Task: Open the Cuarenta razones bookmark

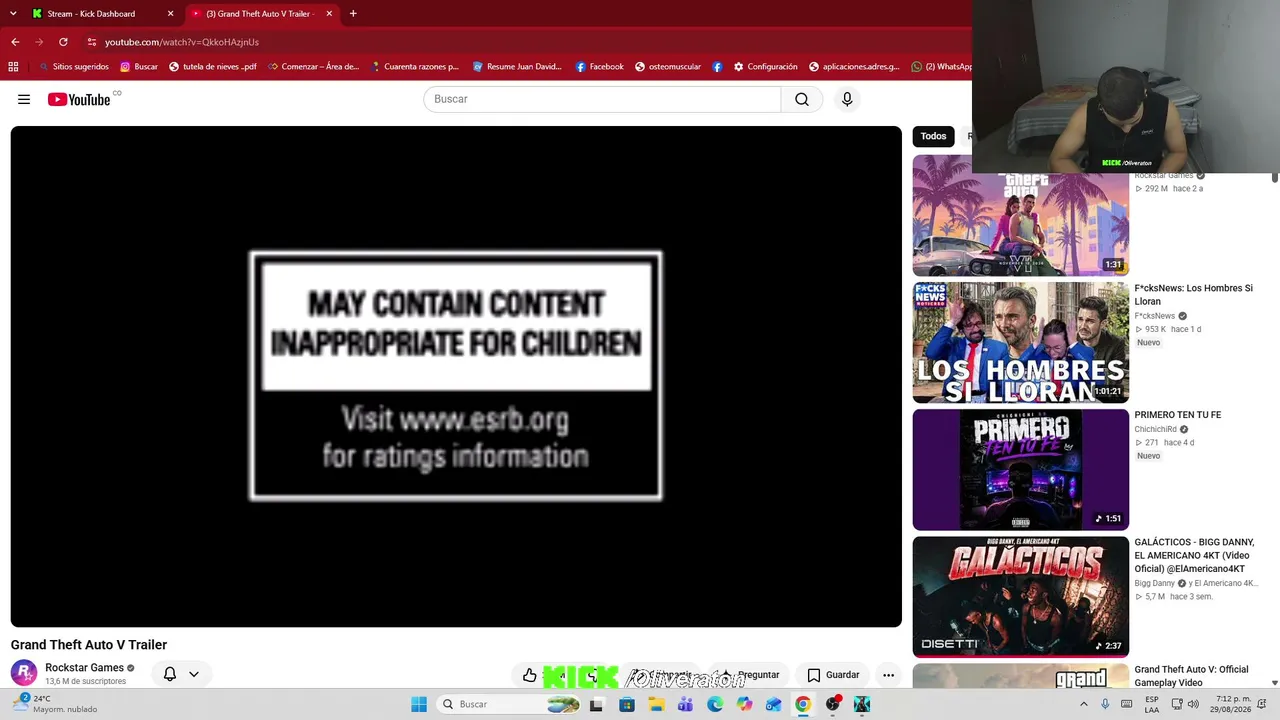Action: (x=414, y=67)
